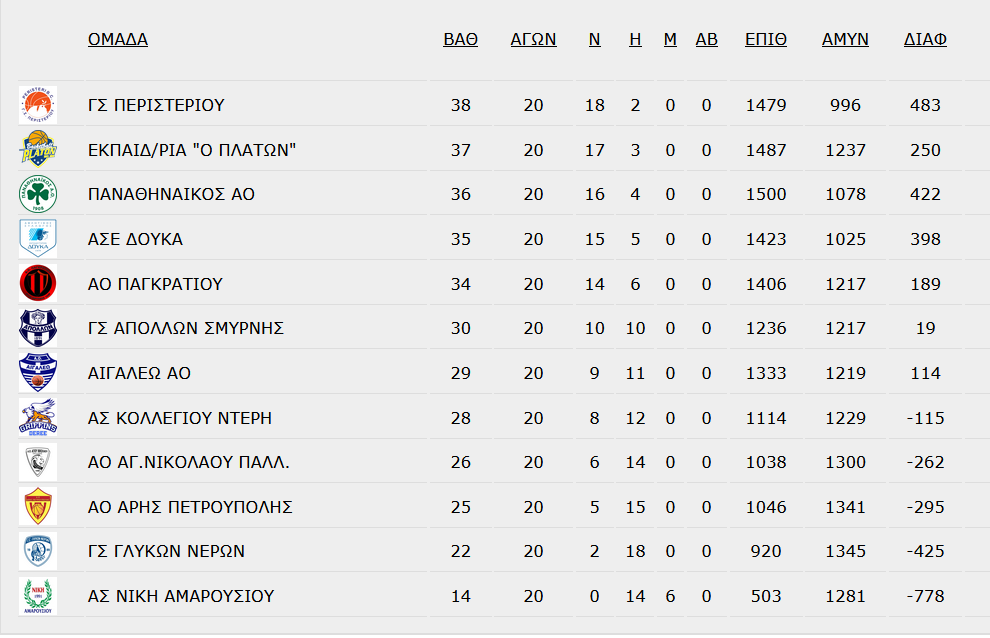Sort standings by ΒΑΘ points header
990x638 pixels.
point(461,39)
